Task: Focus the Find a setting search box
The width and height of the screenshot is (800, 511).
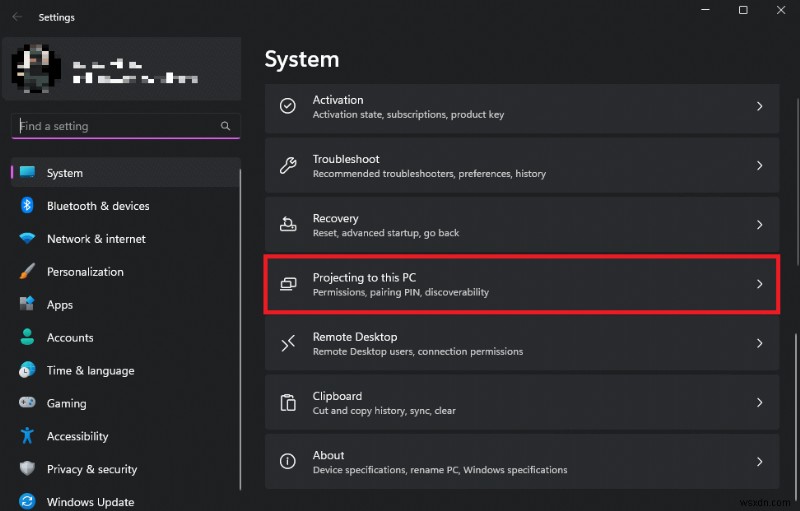Action: (x=126, y=126)
